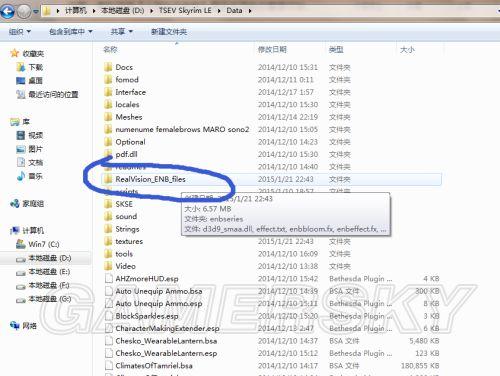Screen dimensions: 500x376
Task: Select the SKSE folder icon
Action: coord(108,204)
